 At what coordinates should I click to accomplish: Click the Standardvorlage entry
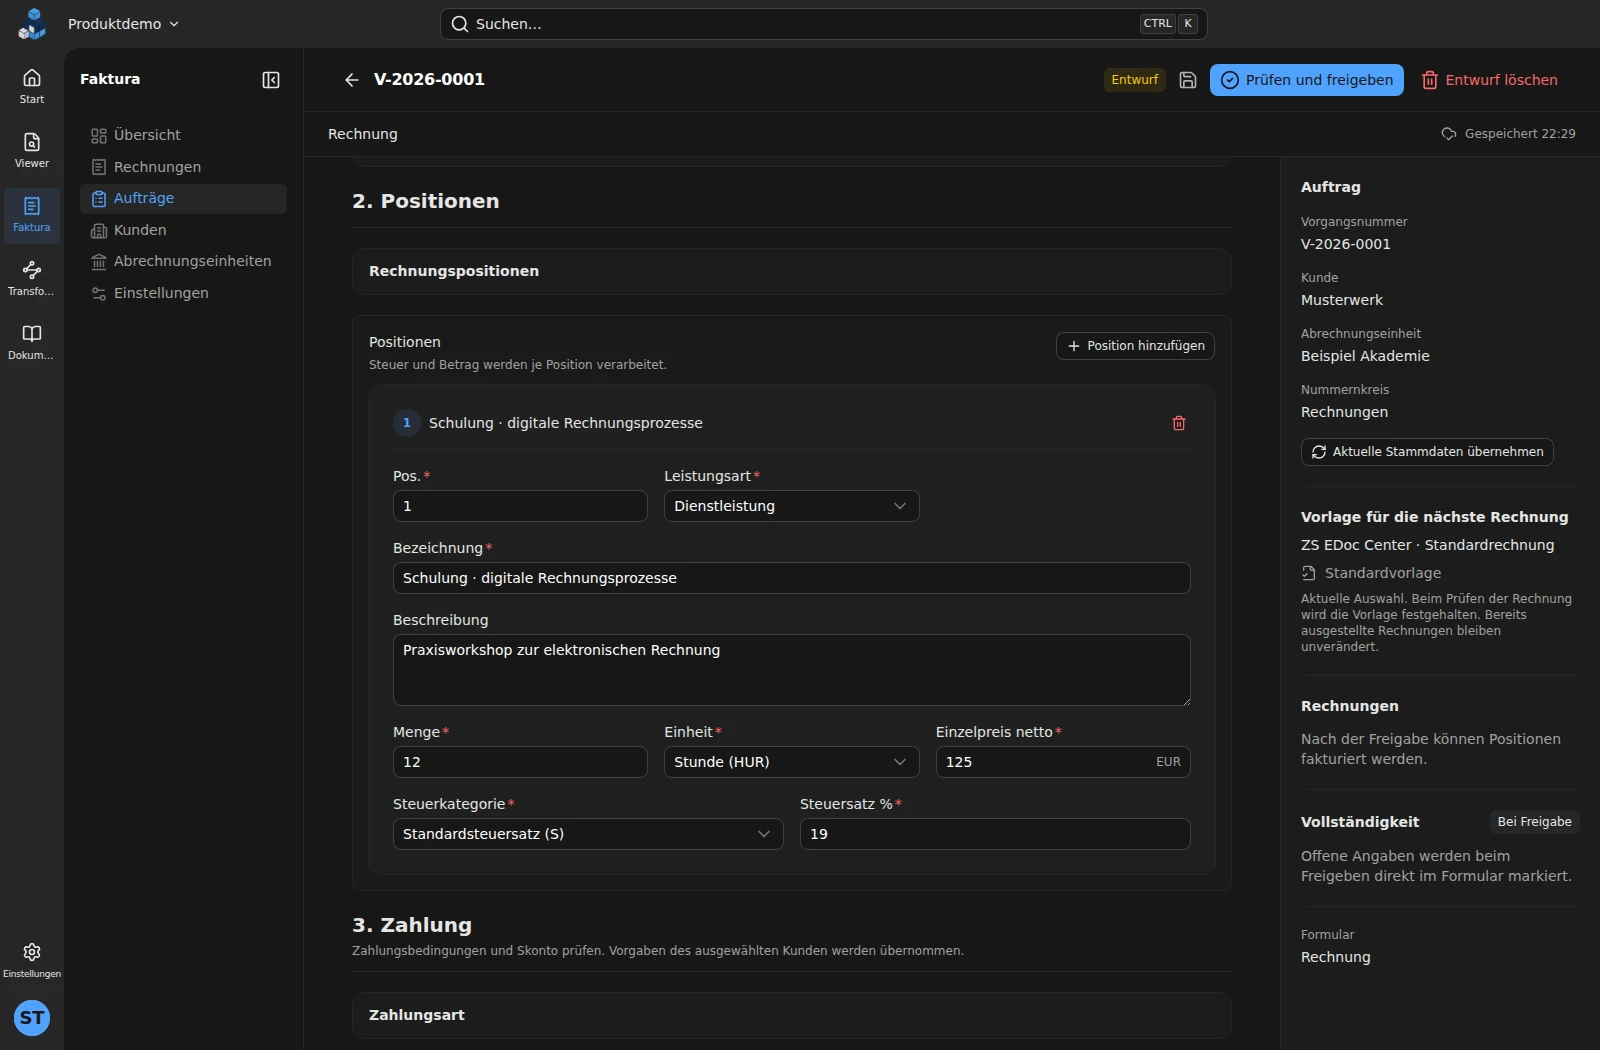[1371, 573]
